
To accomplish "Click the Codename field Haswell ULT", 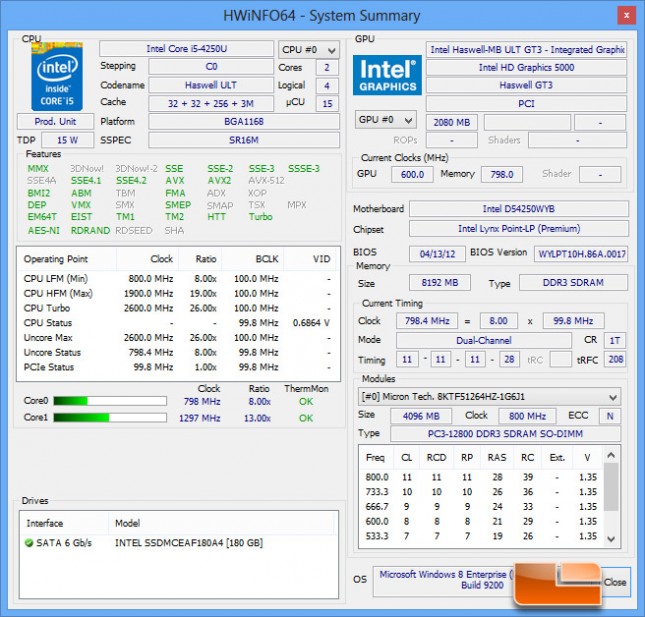I will coord(211,85).
